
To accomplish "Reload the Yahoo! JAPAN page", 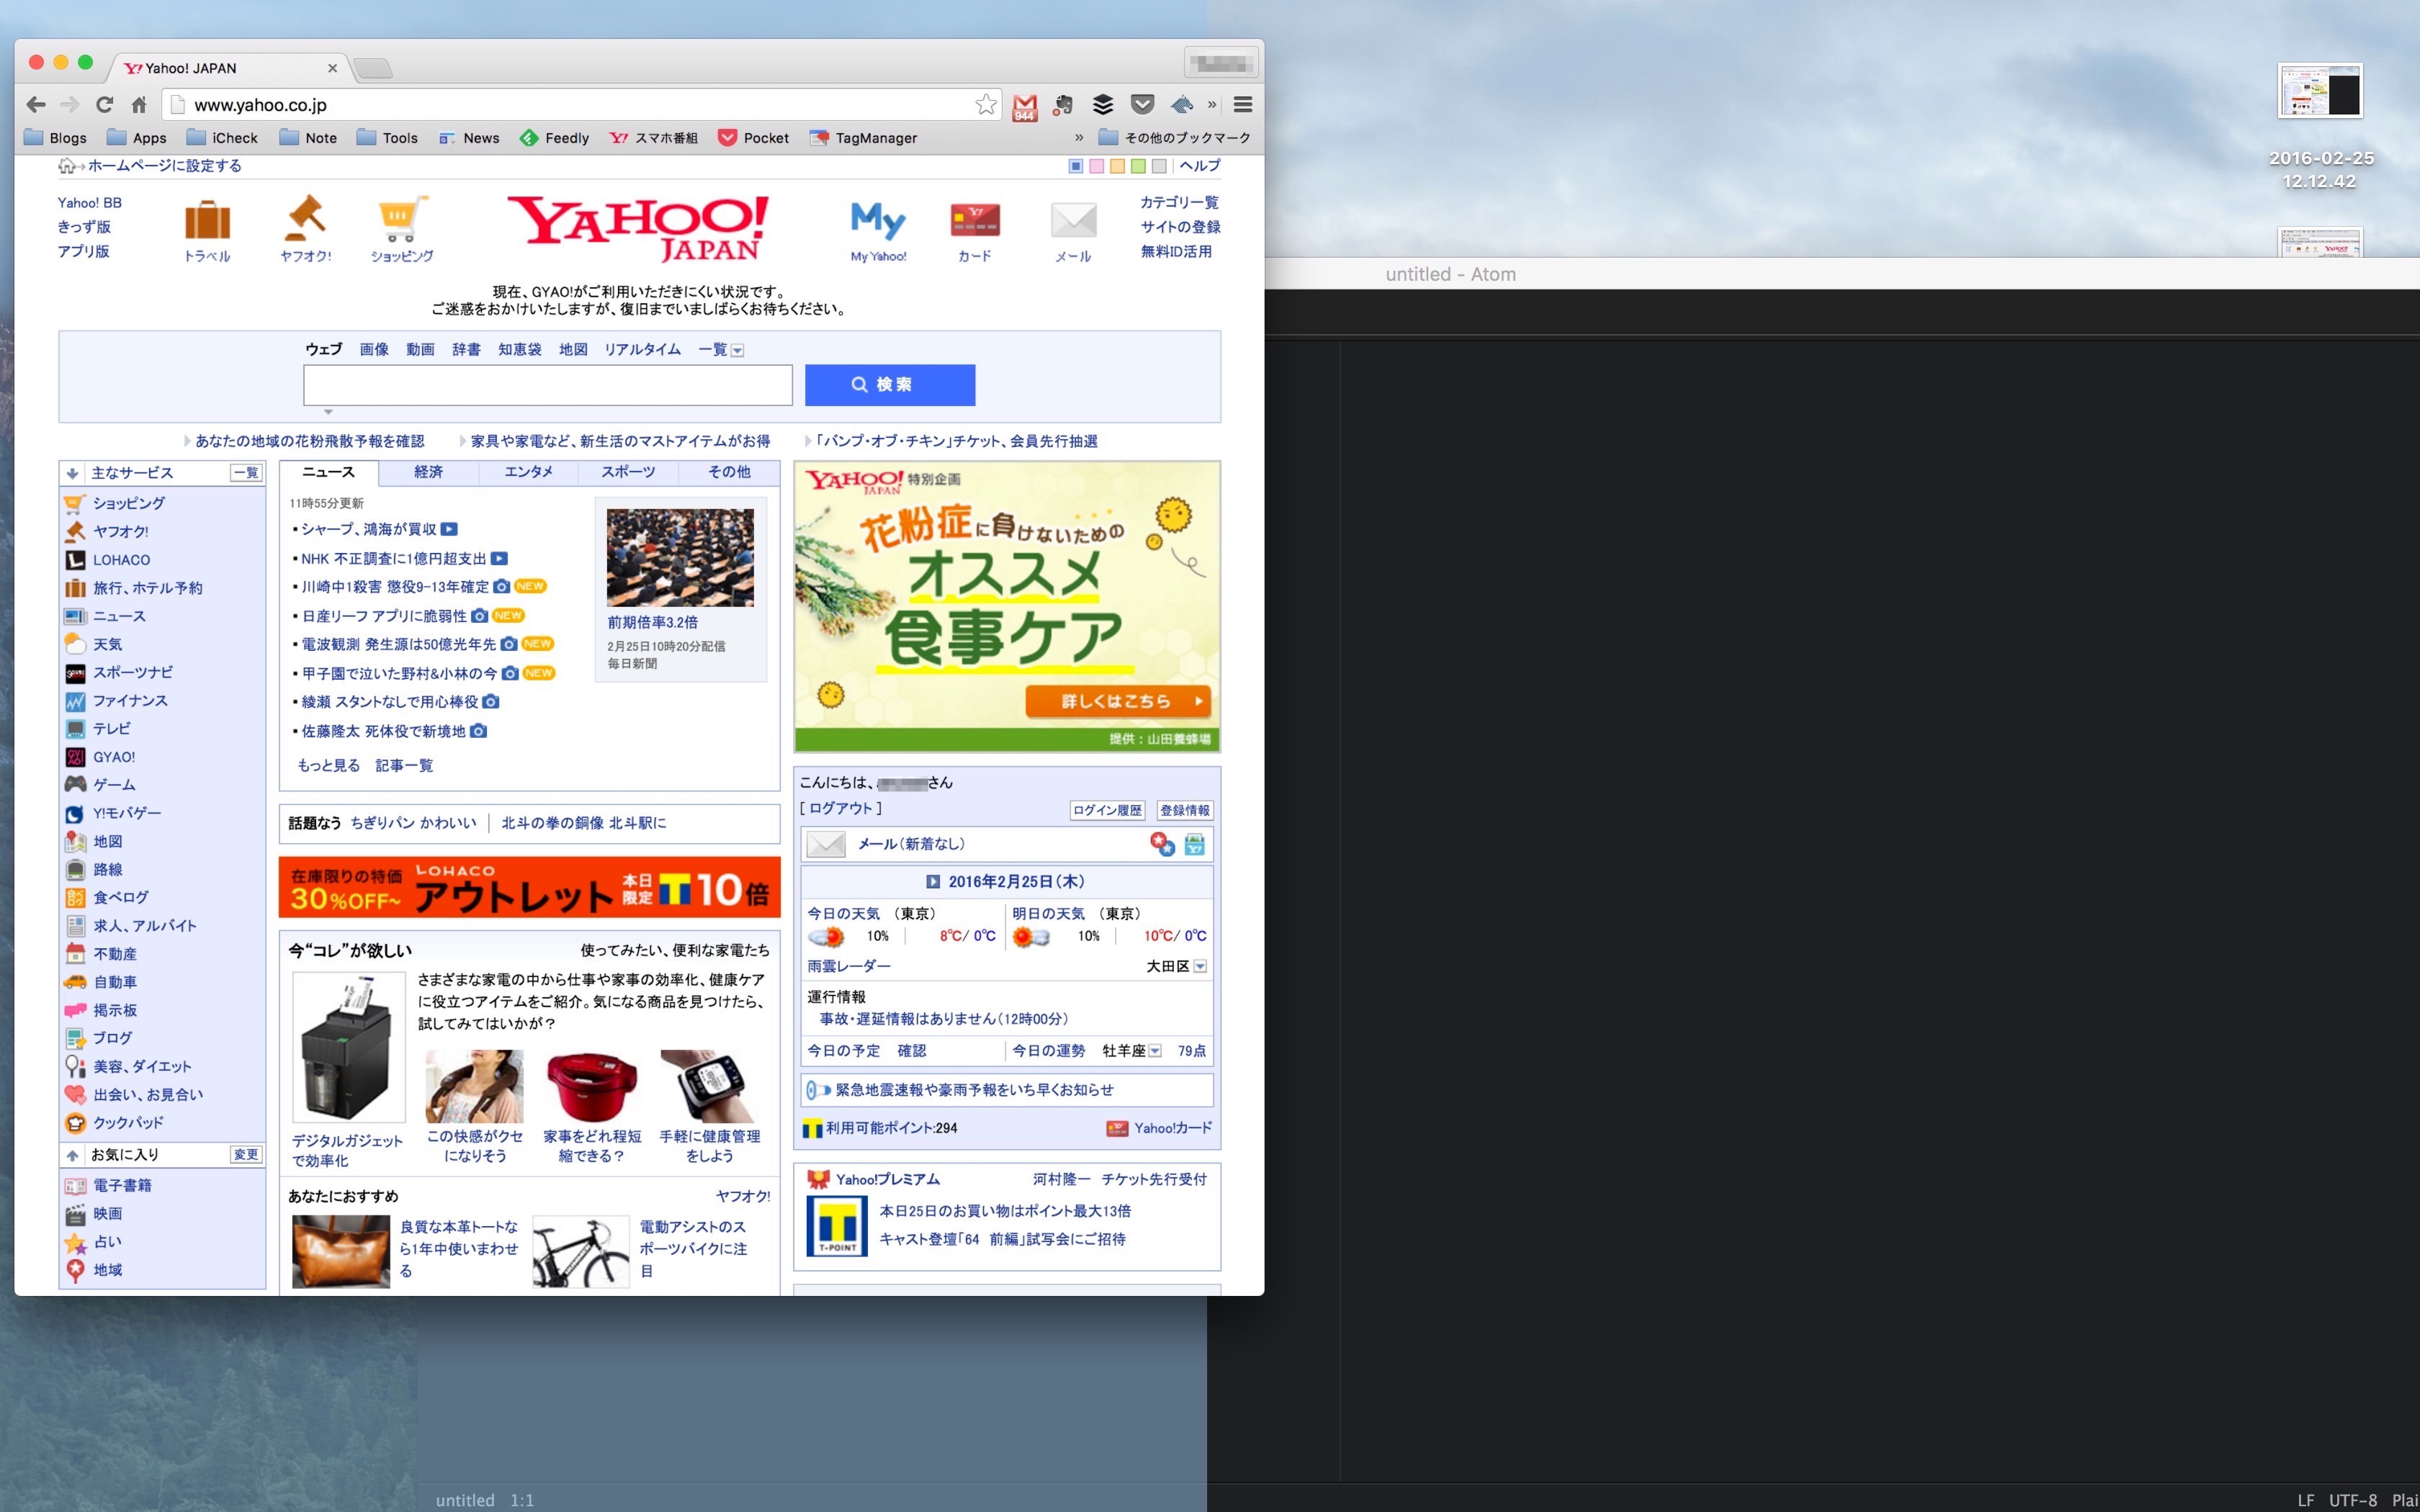I will tap(104, 104).
